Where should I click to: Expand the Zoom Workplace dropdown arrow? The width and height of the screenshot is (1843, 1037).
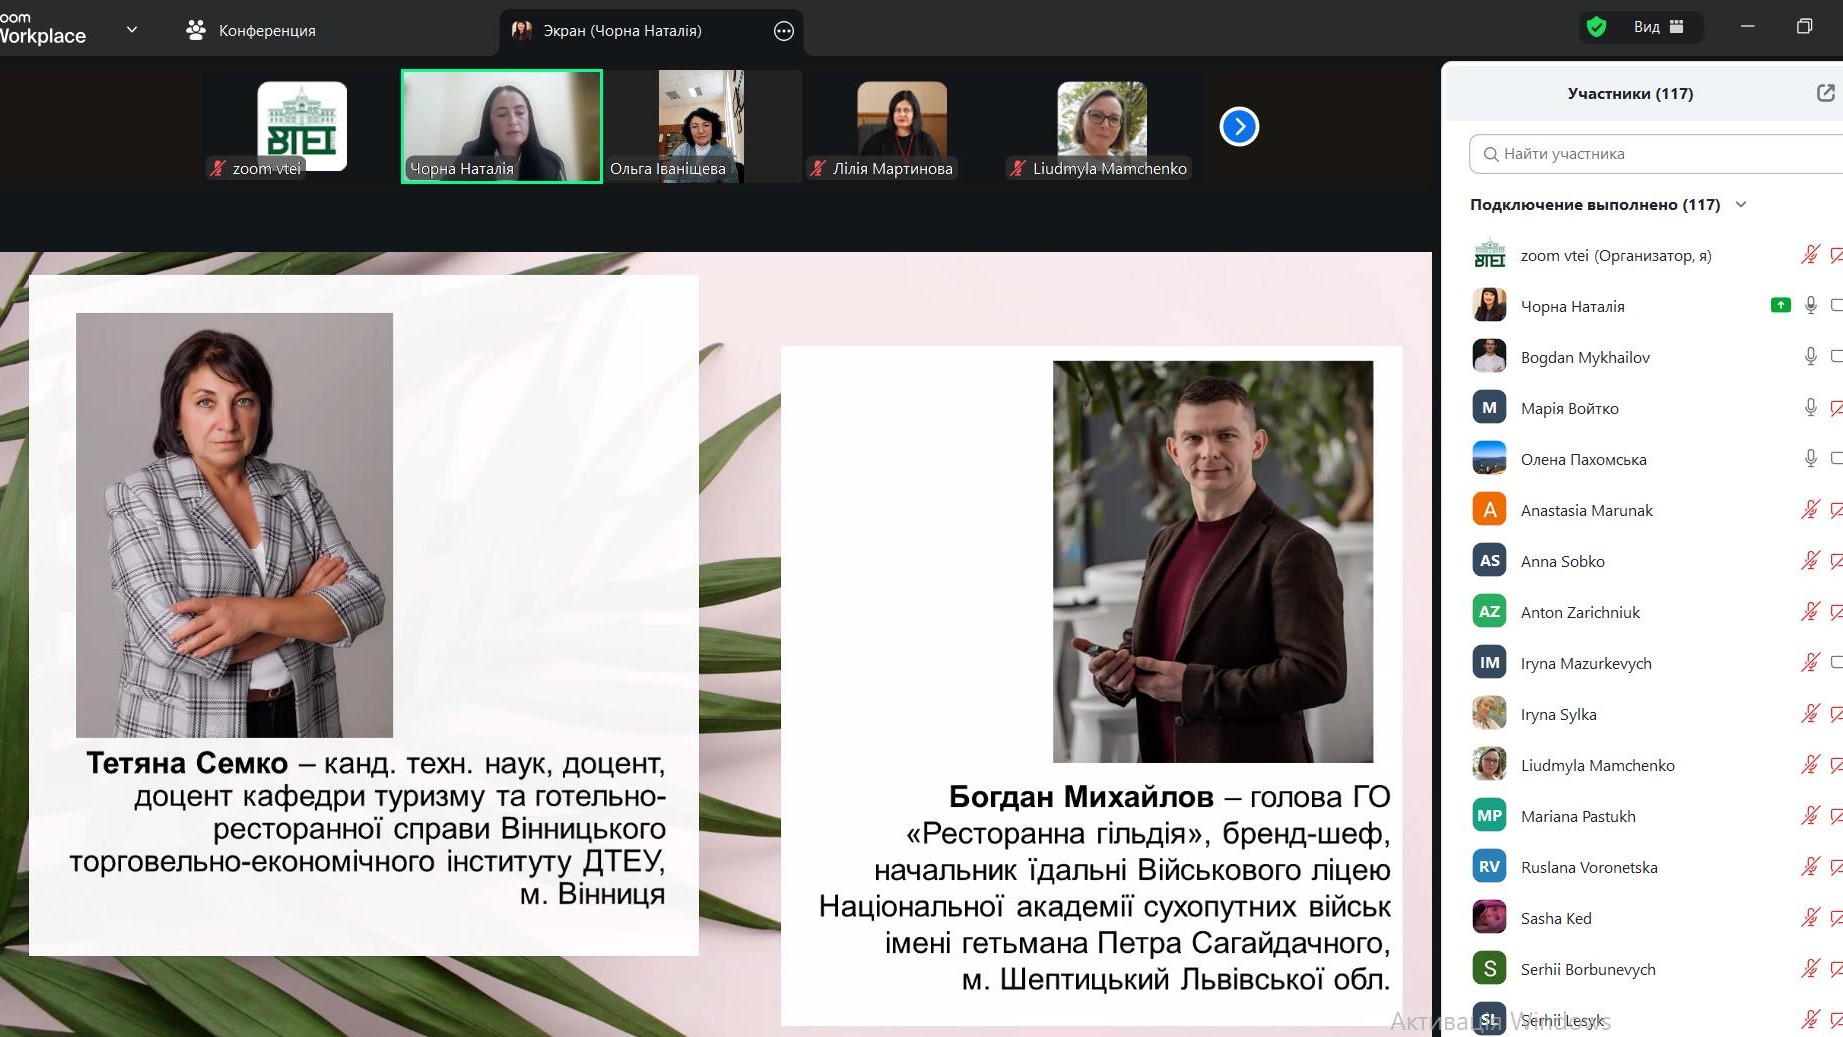point(132,30)
